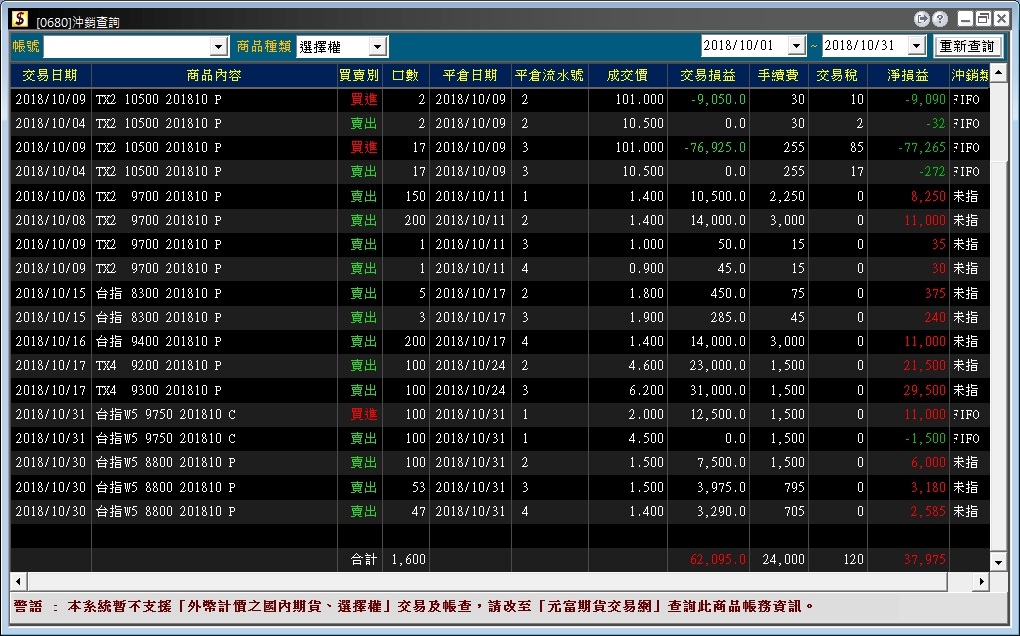This screenshot has width=1020, height=636.
Task: Click the 成交價 column header
Action: point(628,75)
